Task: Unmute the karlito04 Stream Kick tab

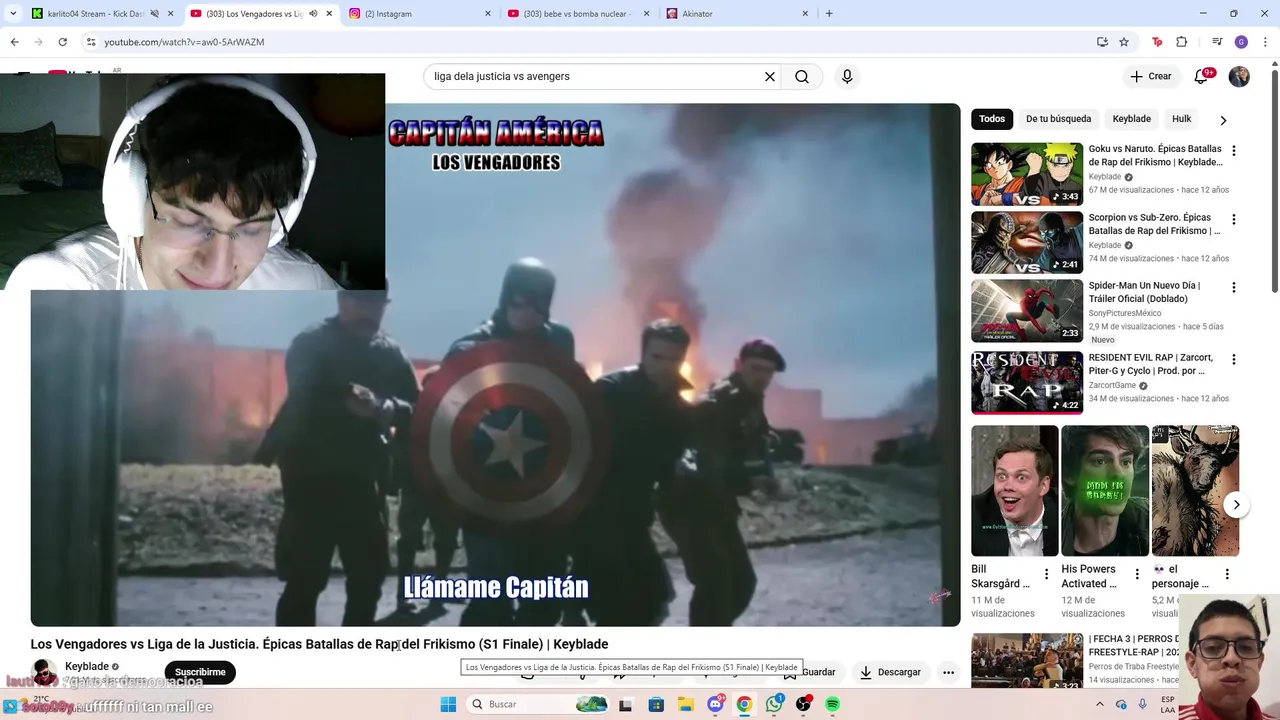Action: click(154, 14)
